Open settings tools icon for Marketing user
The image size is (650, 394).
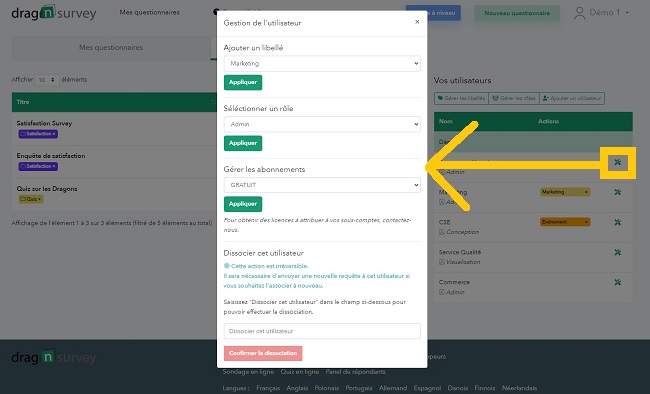(618, 192)
